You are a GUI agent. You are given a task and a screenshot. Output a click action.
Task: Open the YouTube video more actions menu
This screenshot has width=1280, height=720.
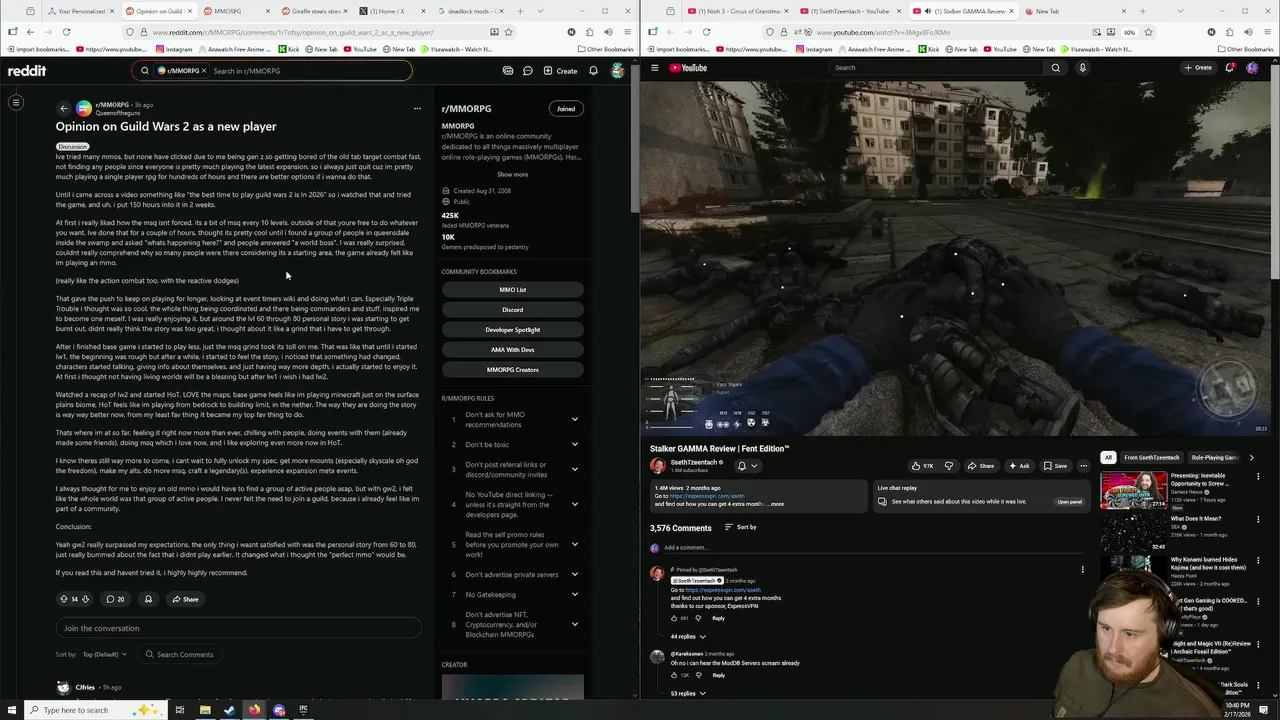click(x=1083, y=466)
